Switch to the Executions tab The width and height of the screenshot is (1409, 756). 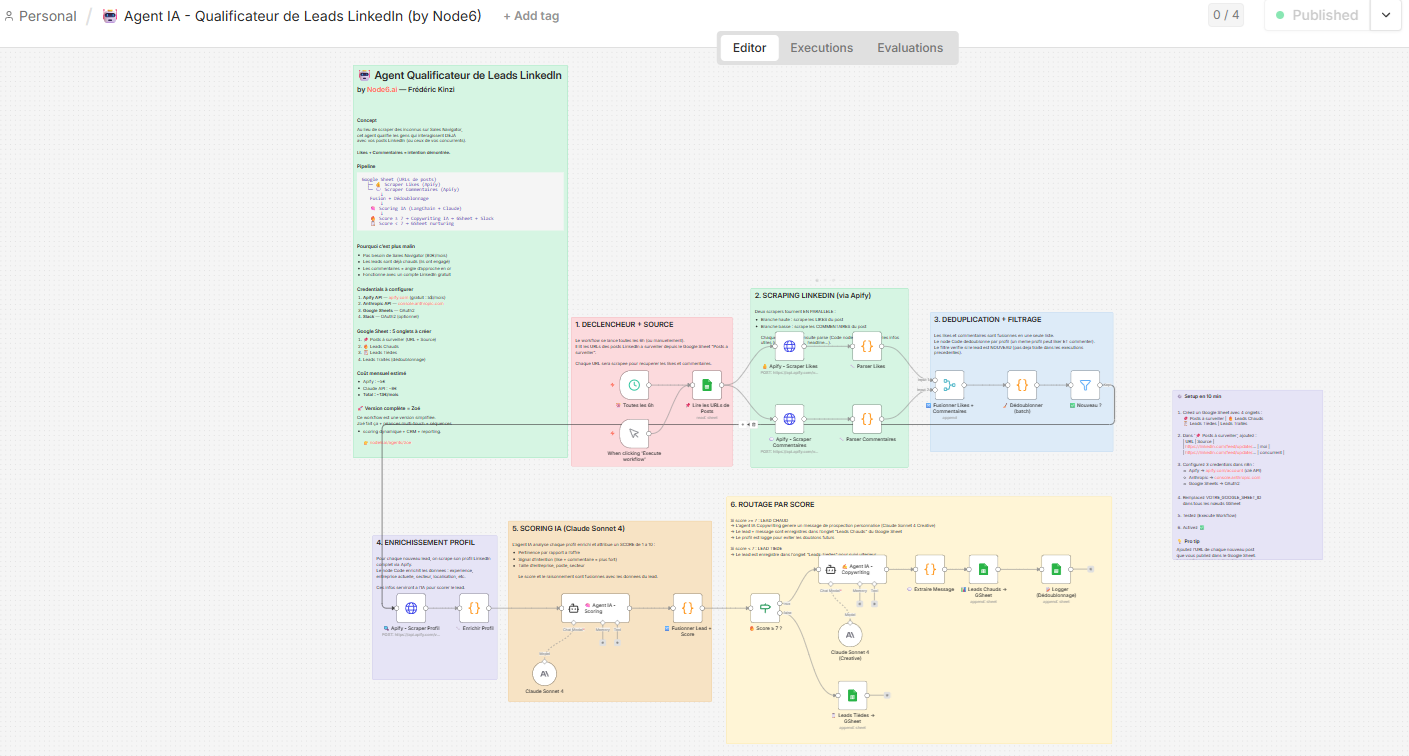point(821,48)
